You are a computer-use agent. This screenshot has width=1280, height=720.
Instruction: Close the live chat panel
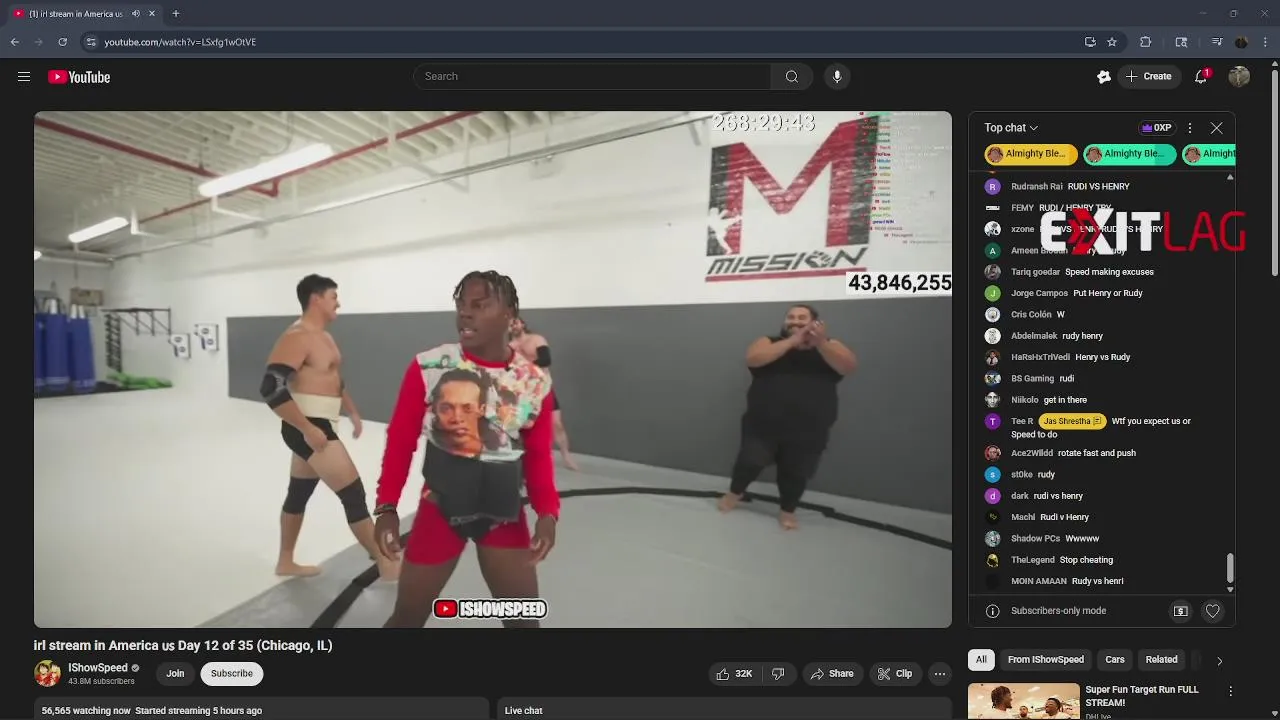[x=1216, y=128]
